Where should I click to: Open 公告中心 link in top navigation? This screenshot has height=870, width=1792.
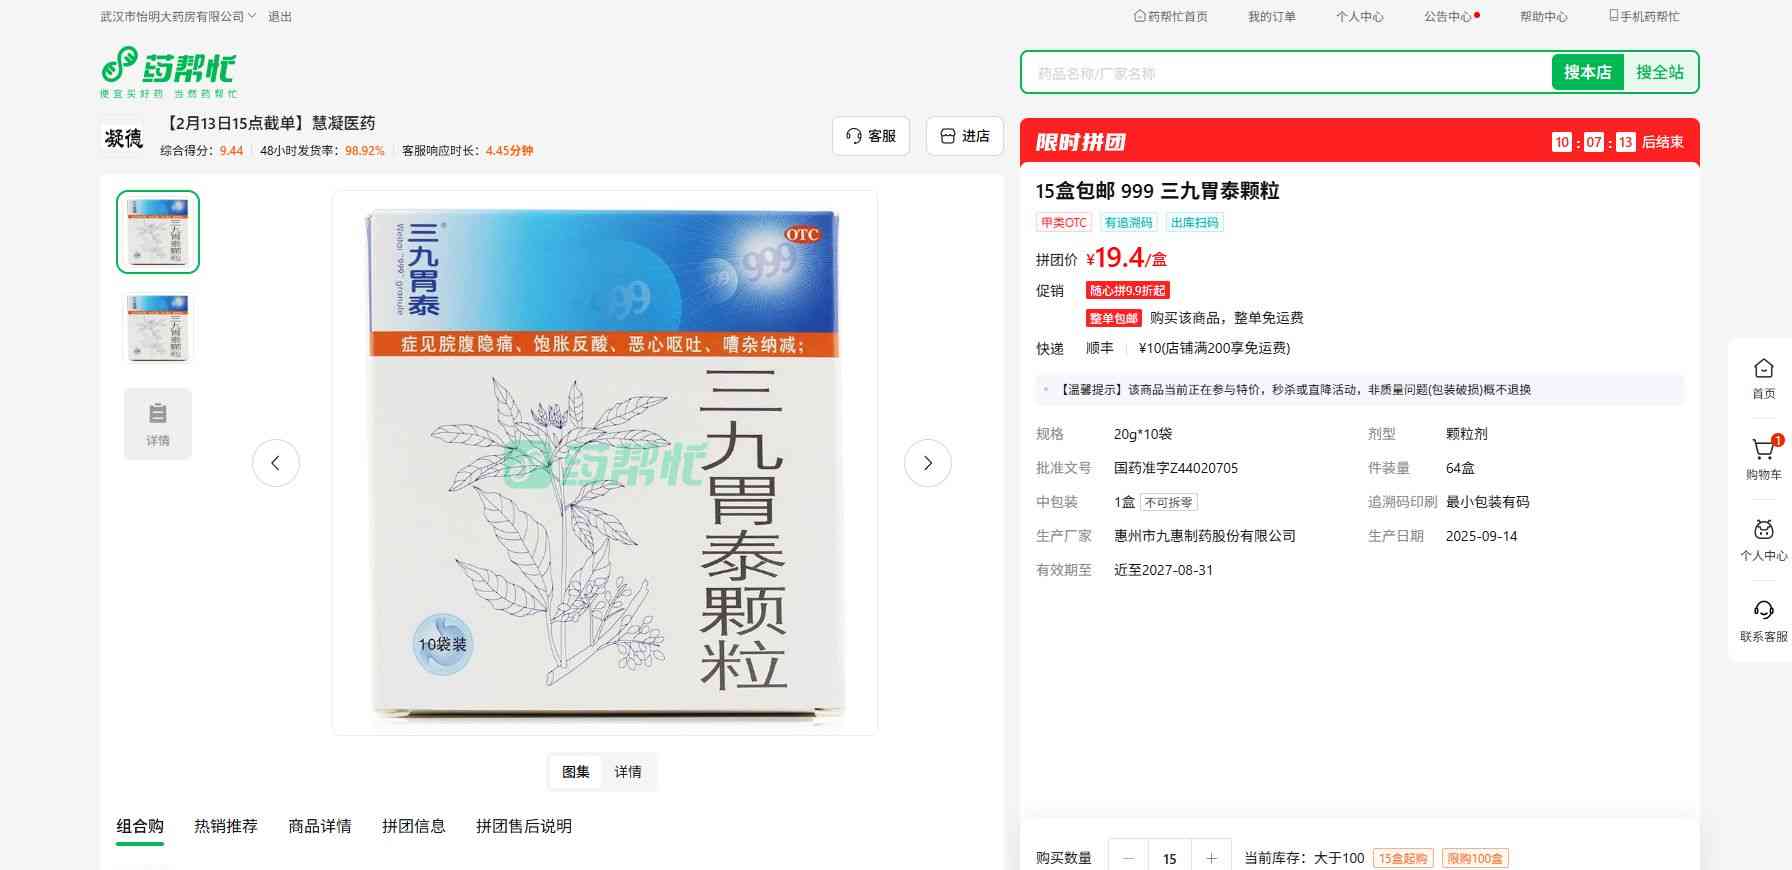click(x=1448, y=17)
